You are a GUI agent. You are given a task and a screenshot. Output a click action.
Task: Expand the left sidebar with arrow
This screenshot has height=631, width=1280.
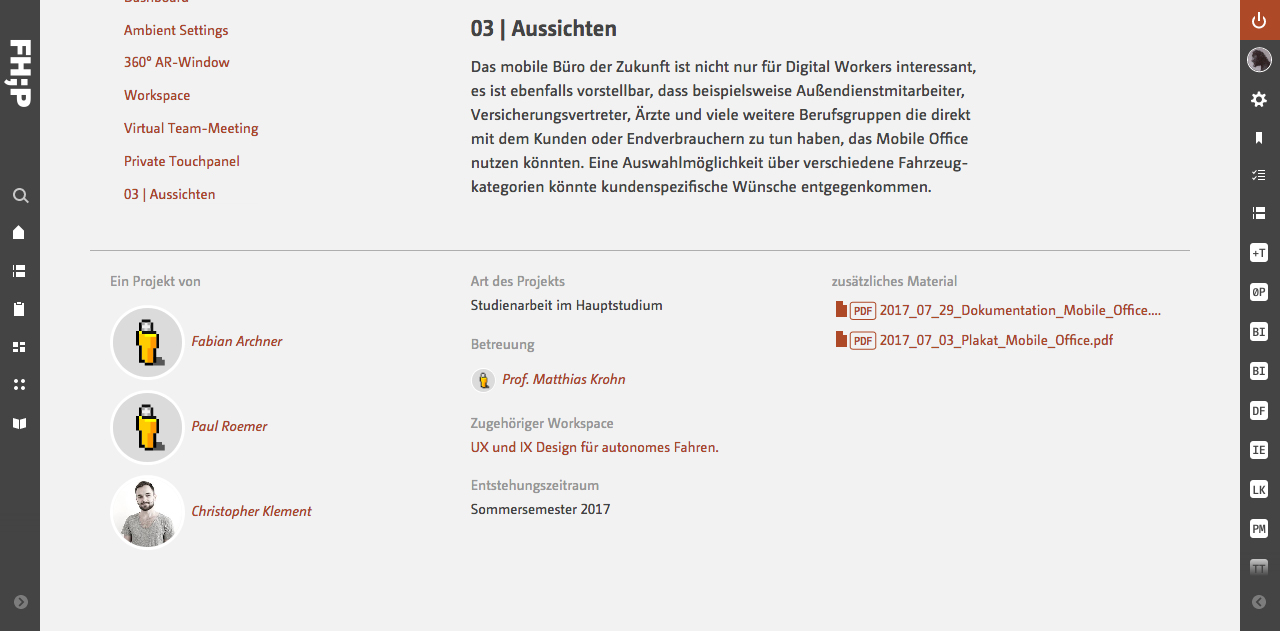21,602
